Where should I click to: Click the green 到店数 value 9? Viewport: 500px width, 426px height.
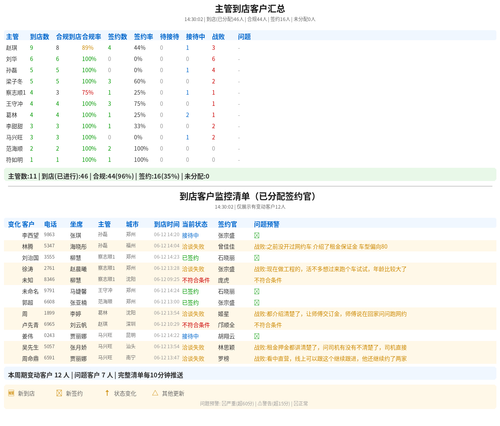point(31,48)
